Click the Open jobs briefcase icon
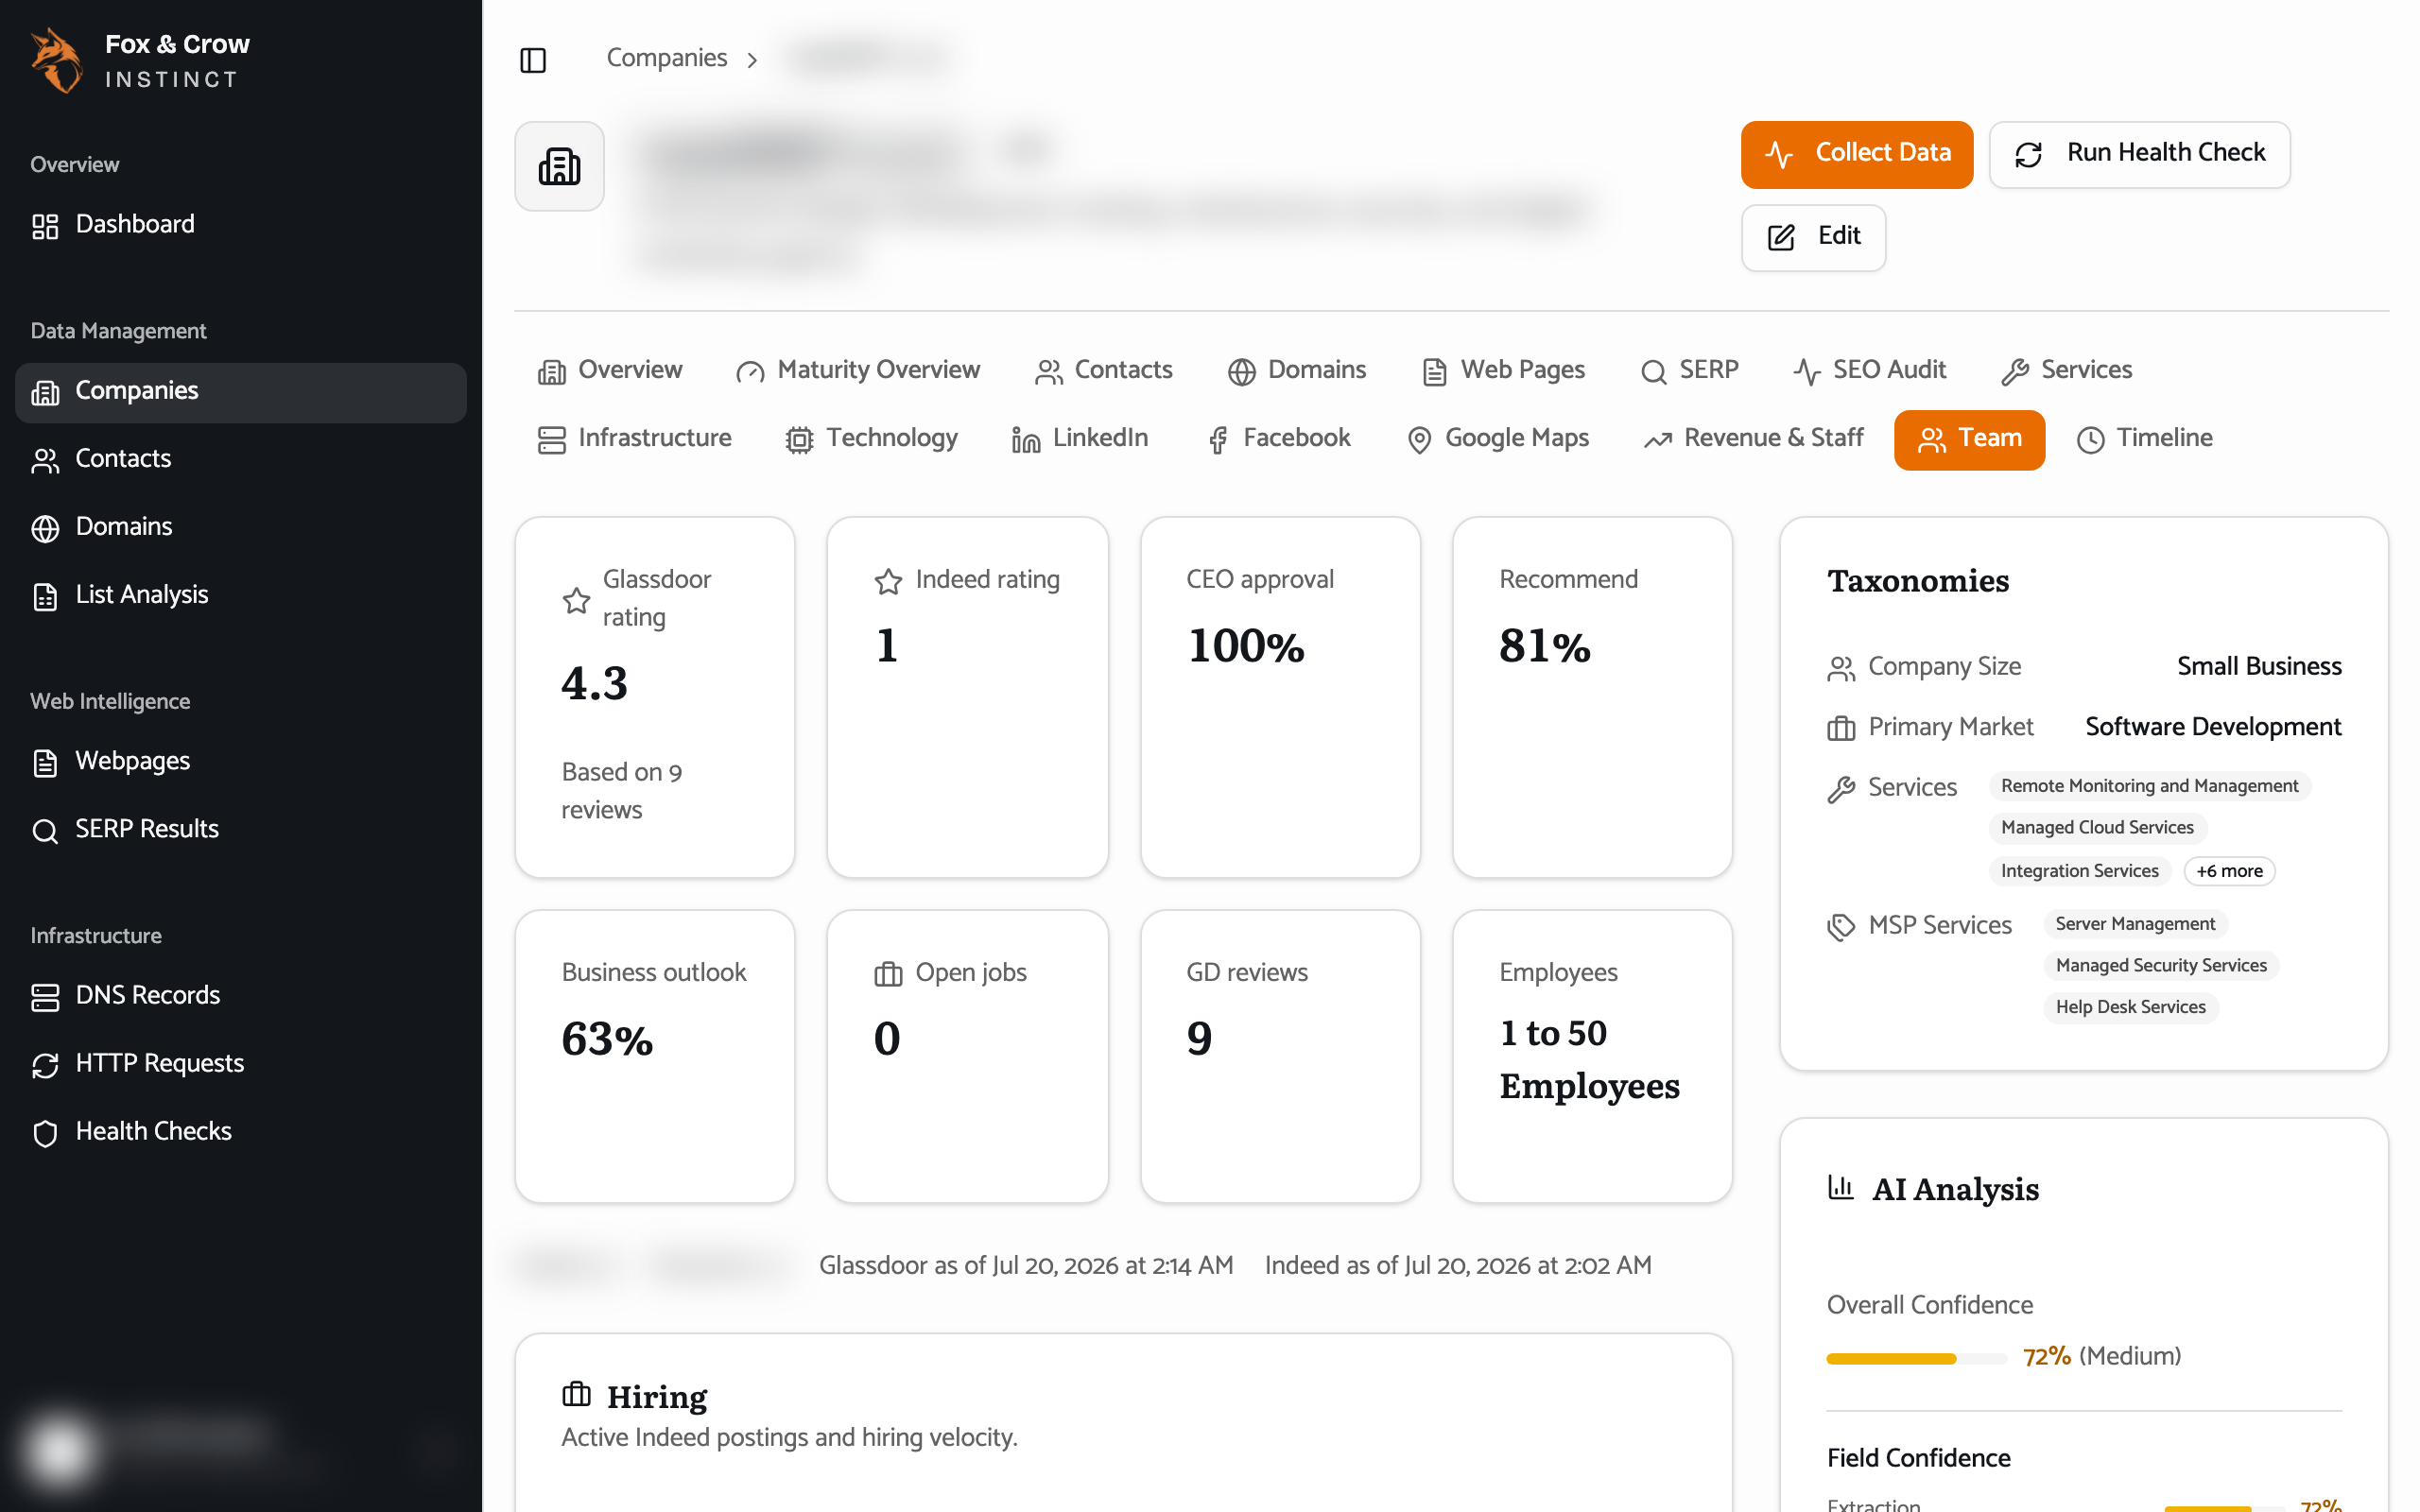This screenshot has height=1512, width=2420. 888,974
